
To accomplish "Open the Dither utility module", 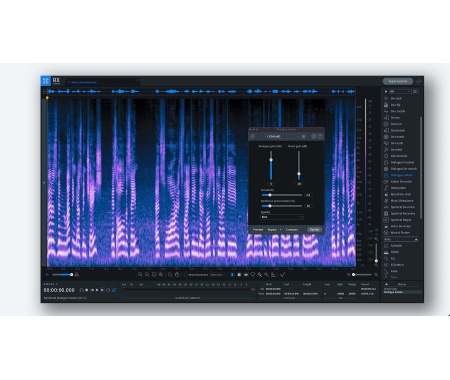I will [x=395, y=252].
